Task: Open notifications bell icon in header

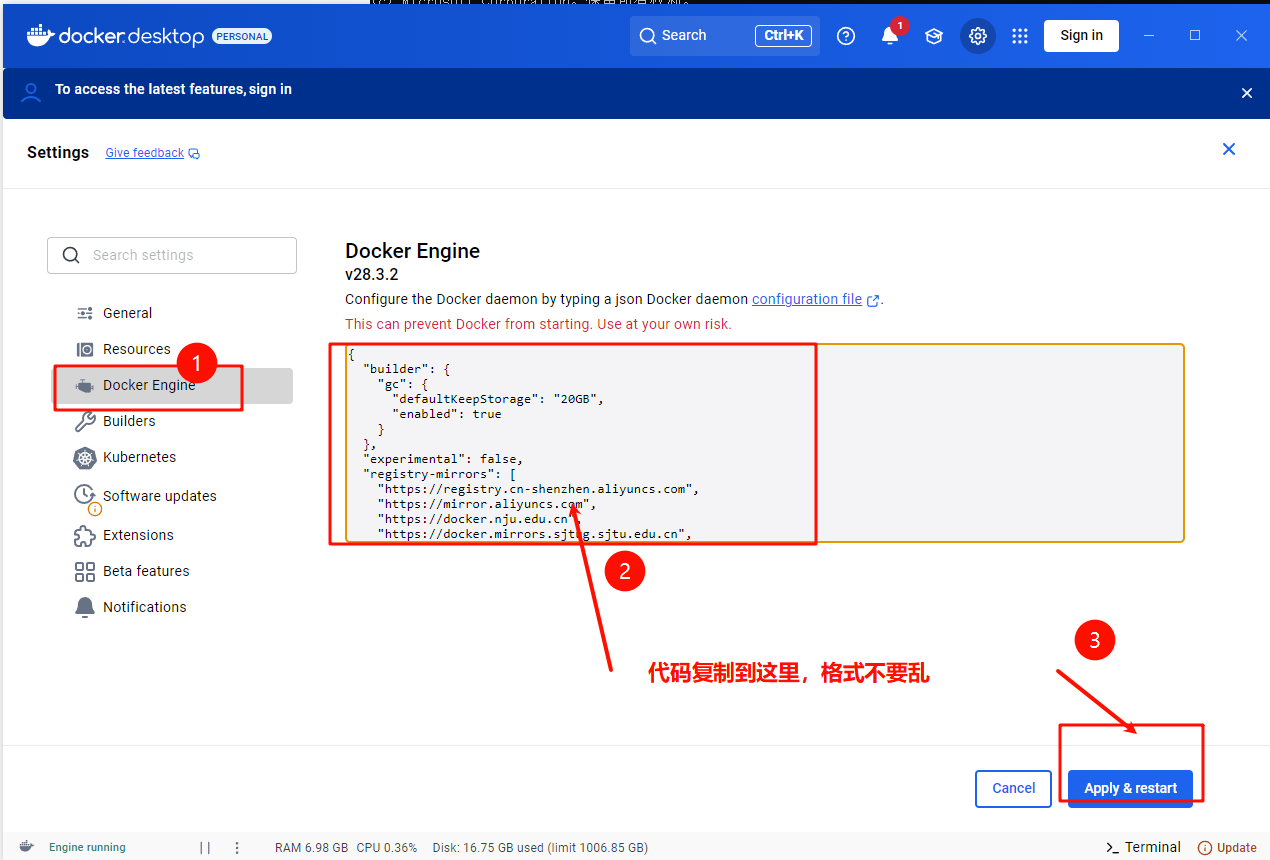Action: 889,36
